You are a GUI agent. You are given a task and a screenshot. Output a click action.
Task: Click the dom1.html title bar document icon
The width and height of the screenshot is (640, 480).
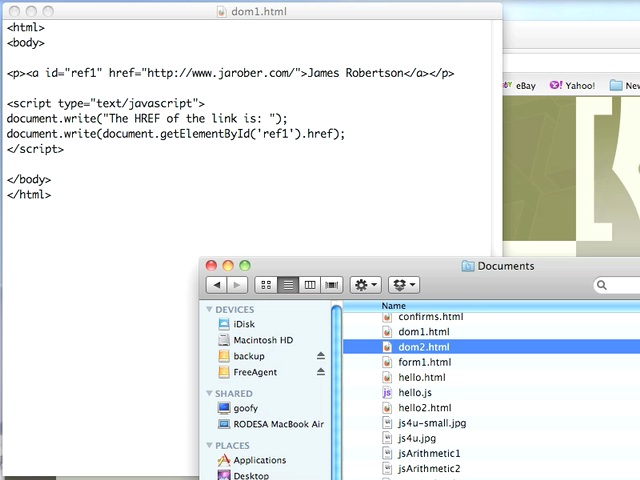click(222, 11)
